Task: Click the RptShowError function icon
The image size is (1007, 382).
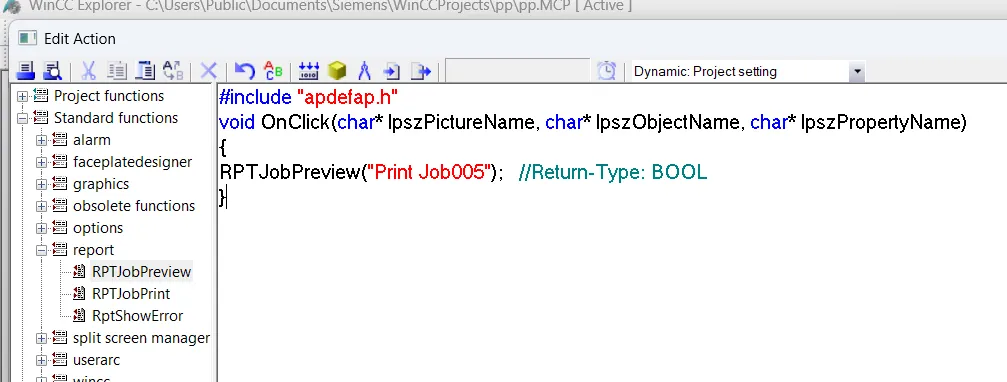Action: click(80, 315)
